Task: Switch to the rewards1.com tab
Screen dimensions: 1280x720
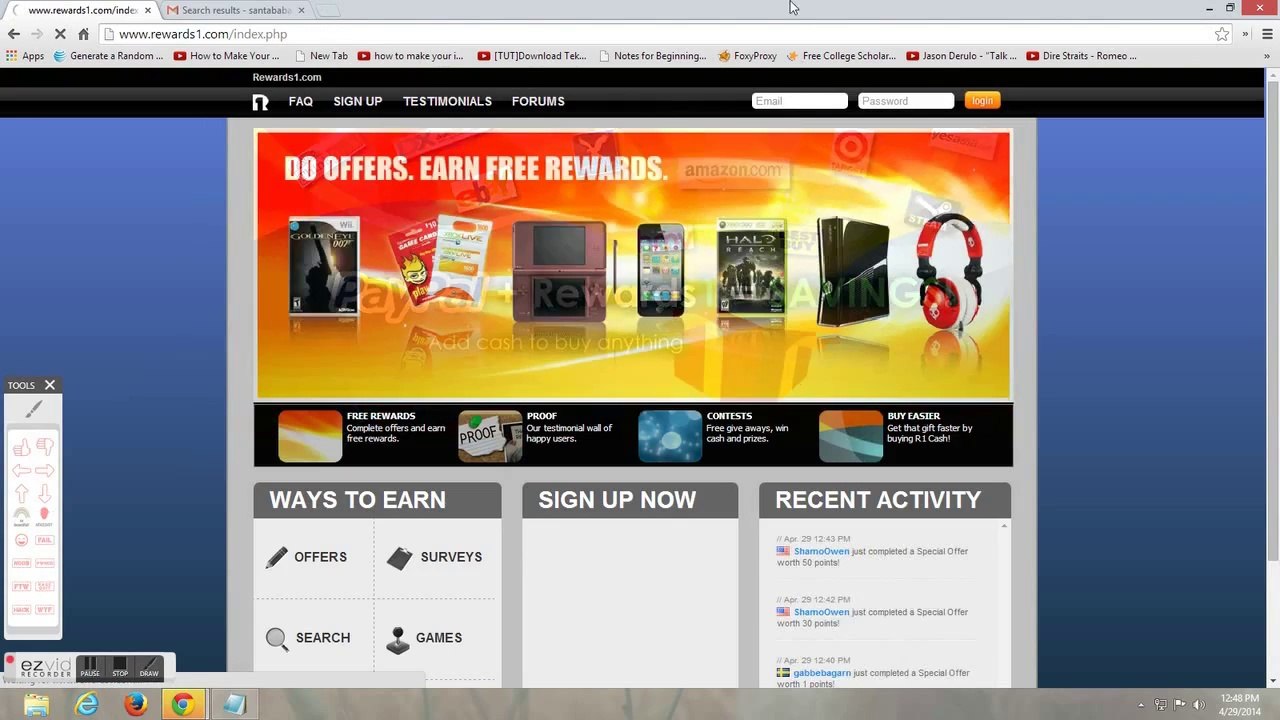Action: [81, 10]
